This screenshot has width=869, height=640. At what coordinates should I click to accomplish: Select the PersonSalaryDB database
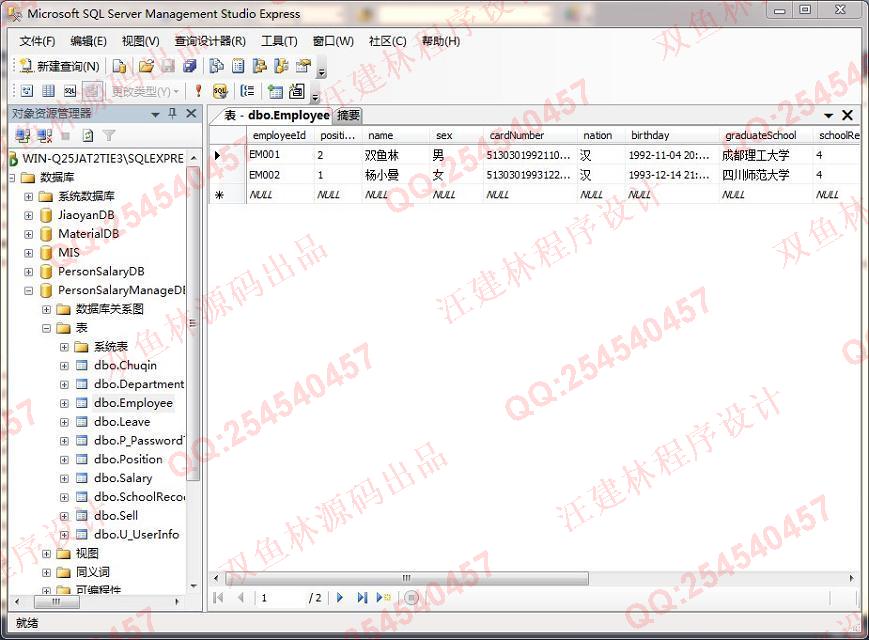[x=101, y=272]
